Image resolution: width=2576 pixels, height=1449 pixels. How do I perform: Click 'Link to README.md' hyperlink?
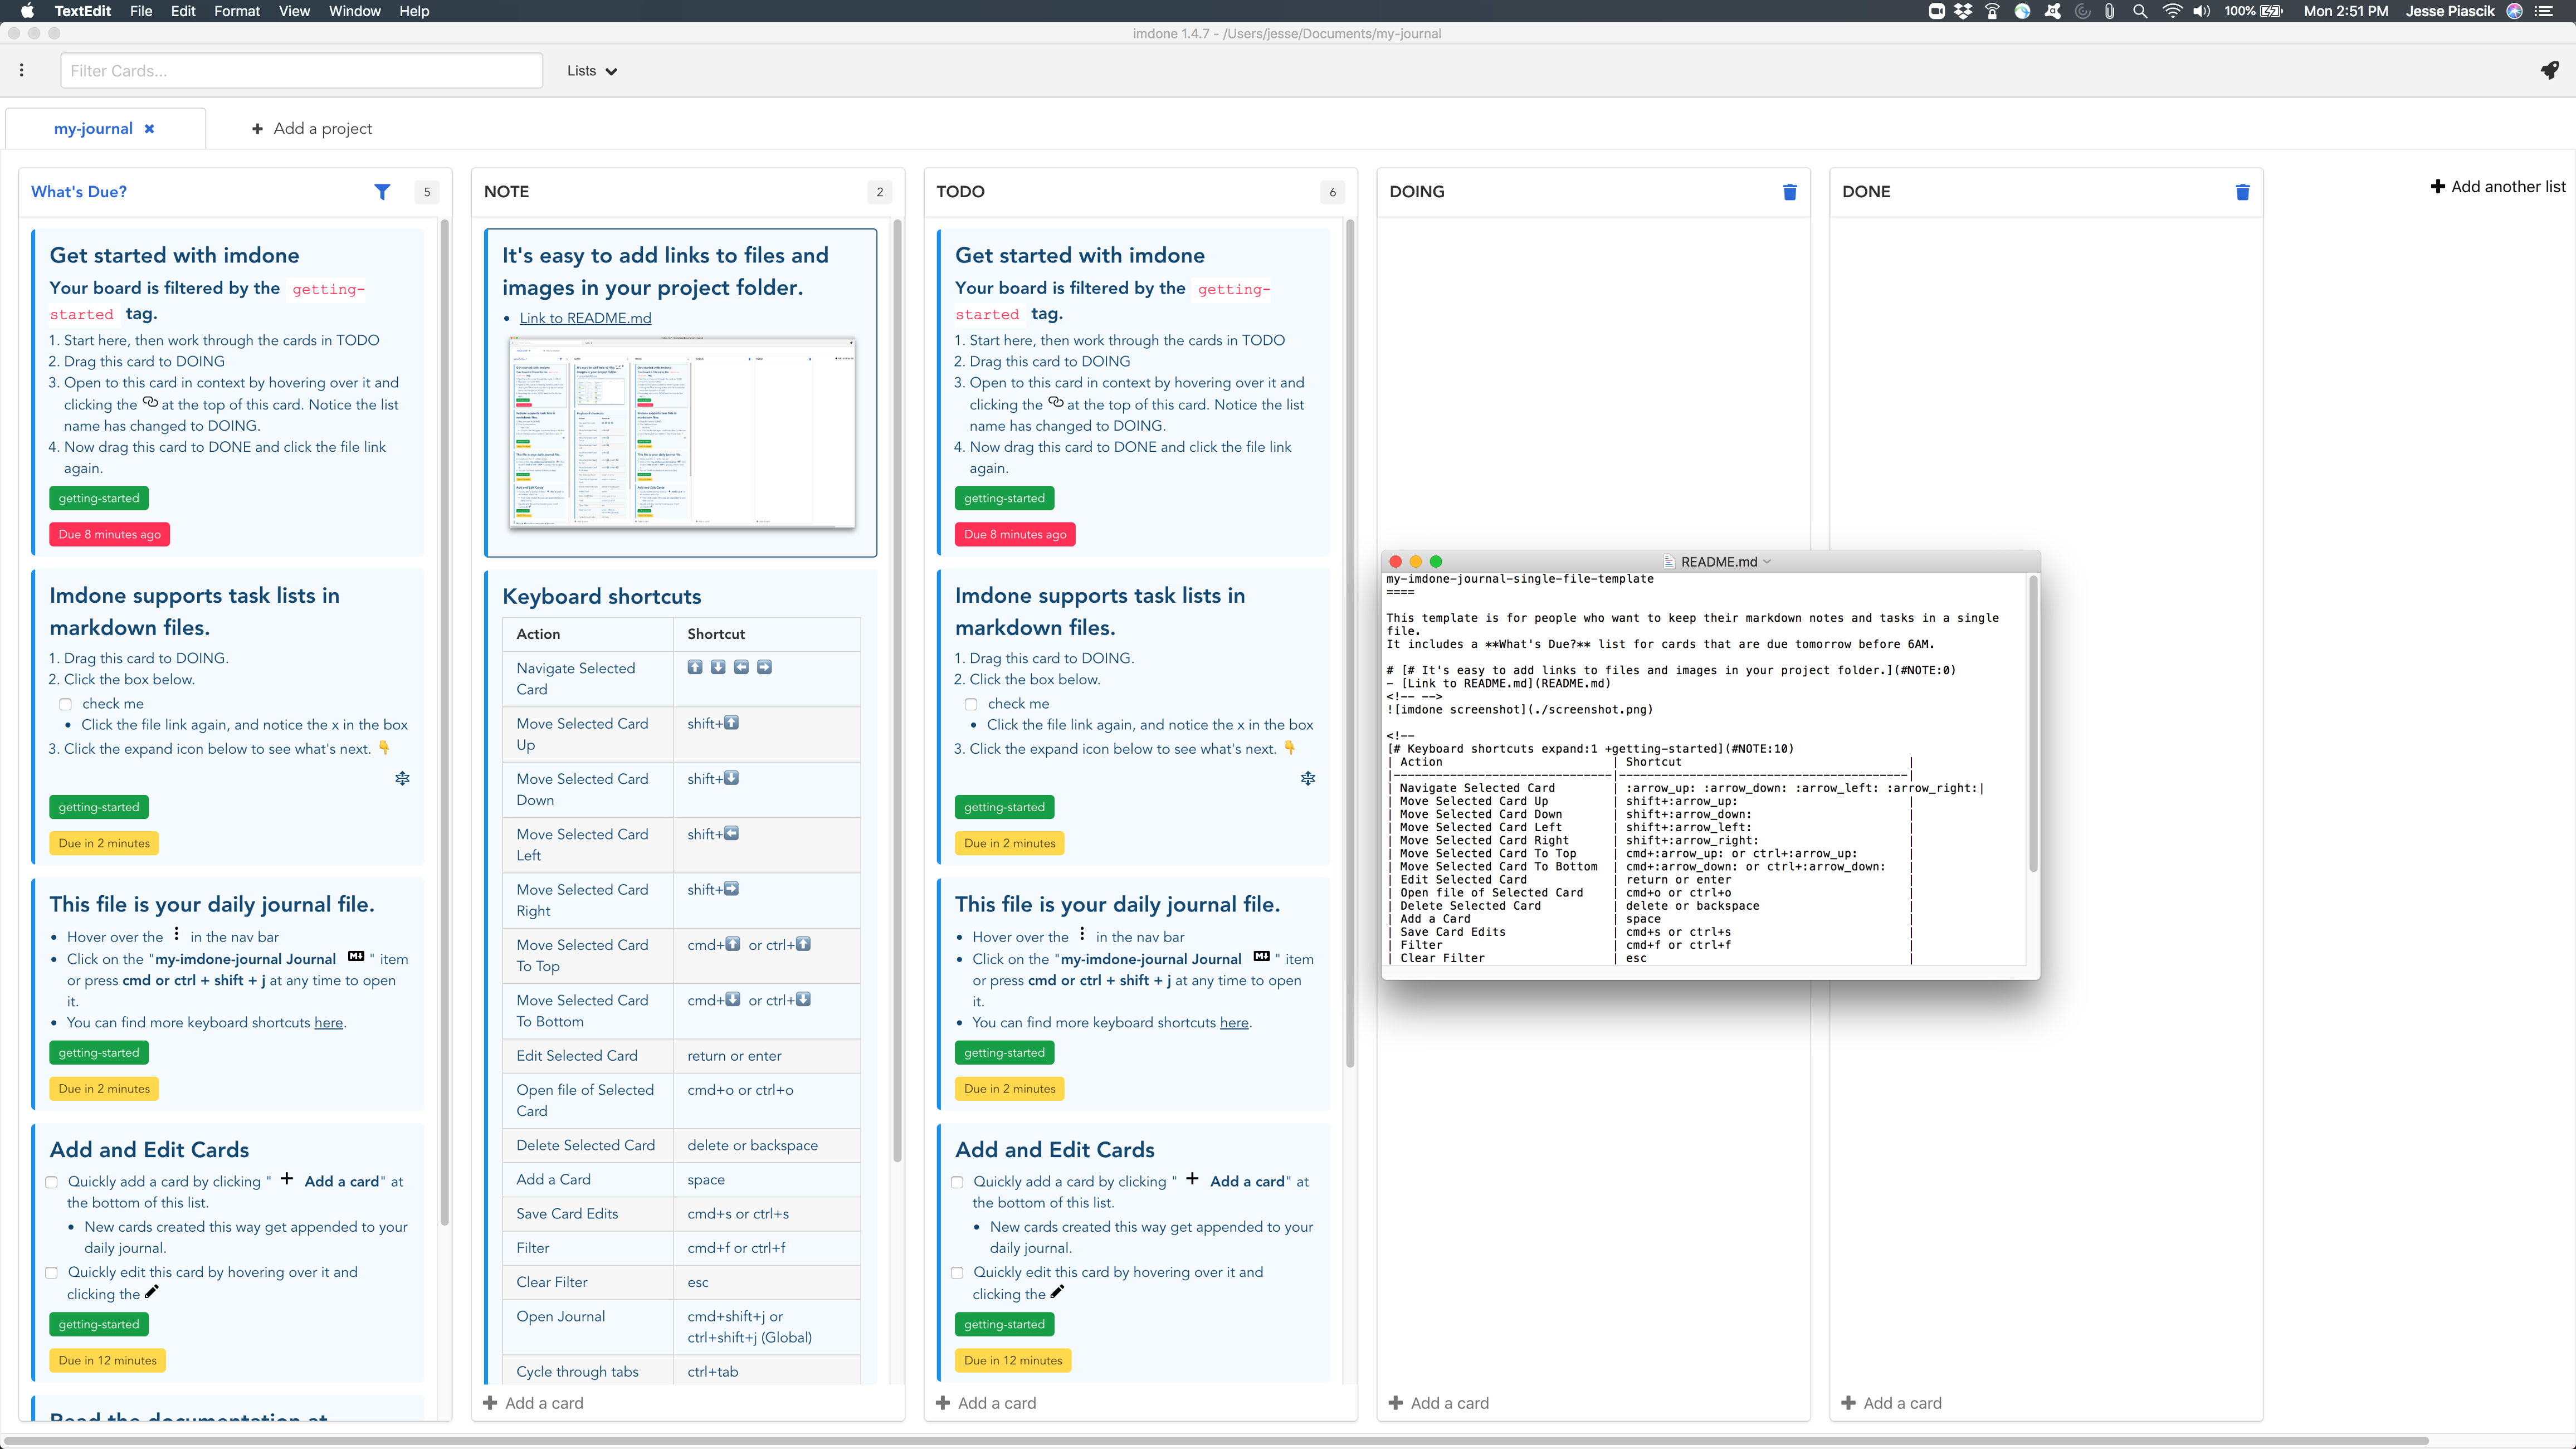[x=585, y=318]
